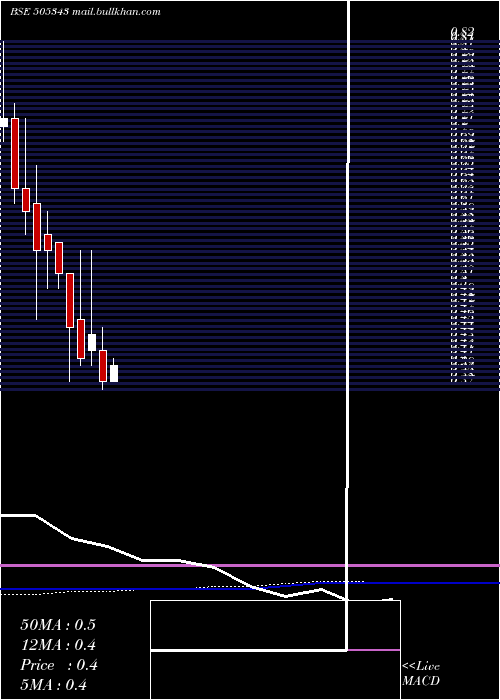Click the 0.82 top price axis label
The height and width of the screenshot is (700, 500).
[x=462, y=31]
